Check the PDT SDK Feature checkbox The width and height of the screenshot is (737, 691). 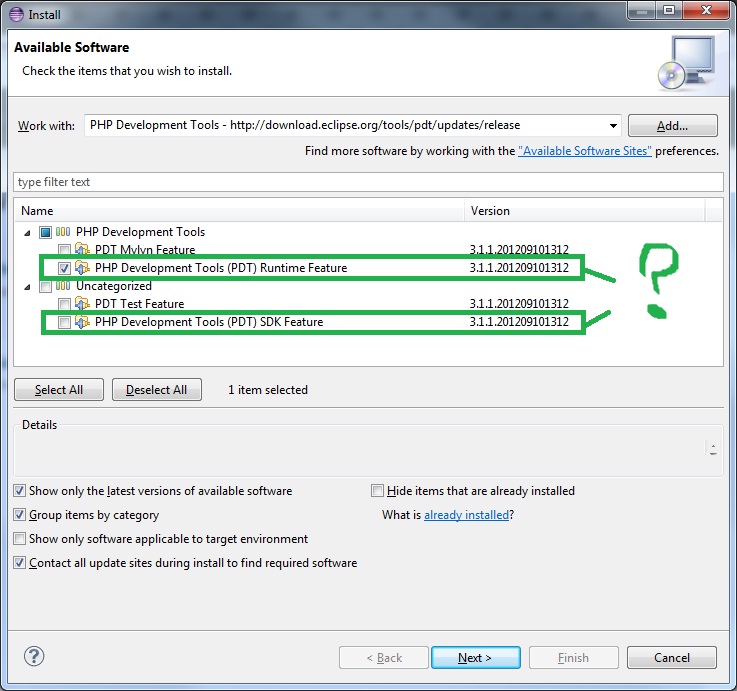(64, 322)
